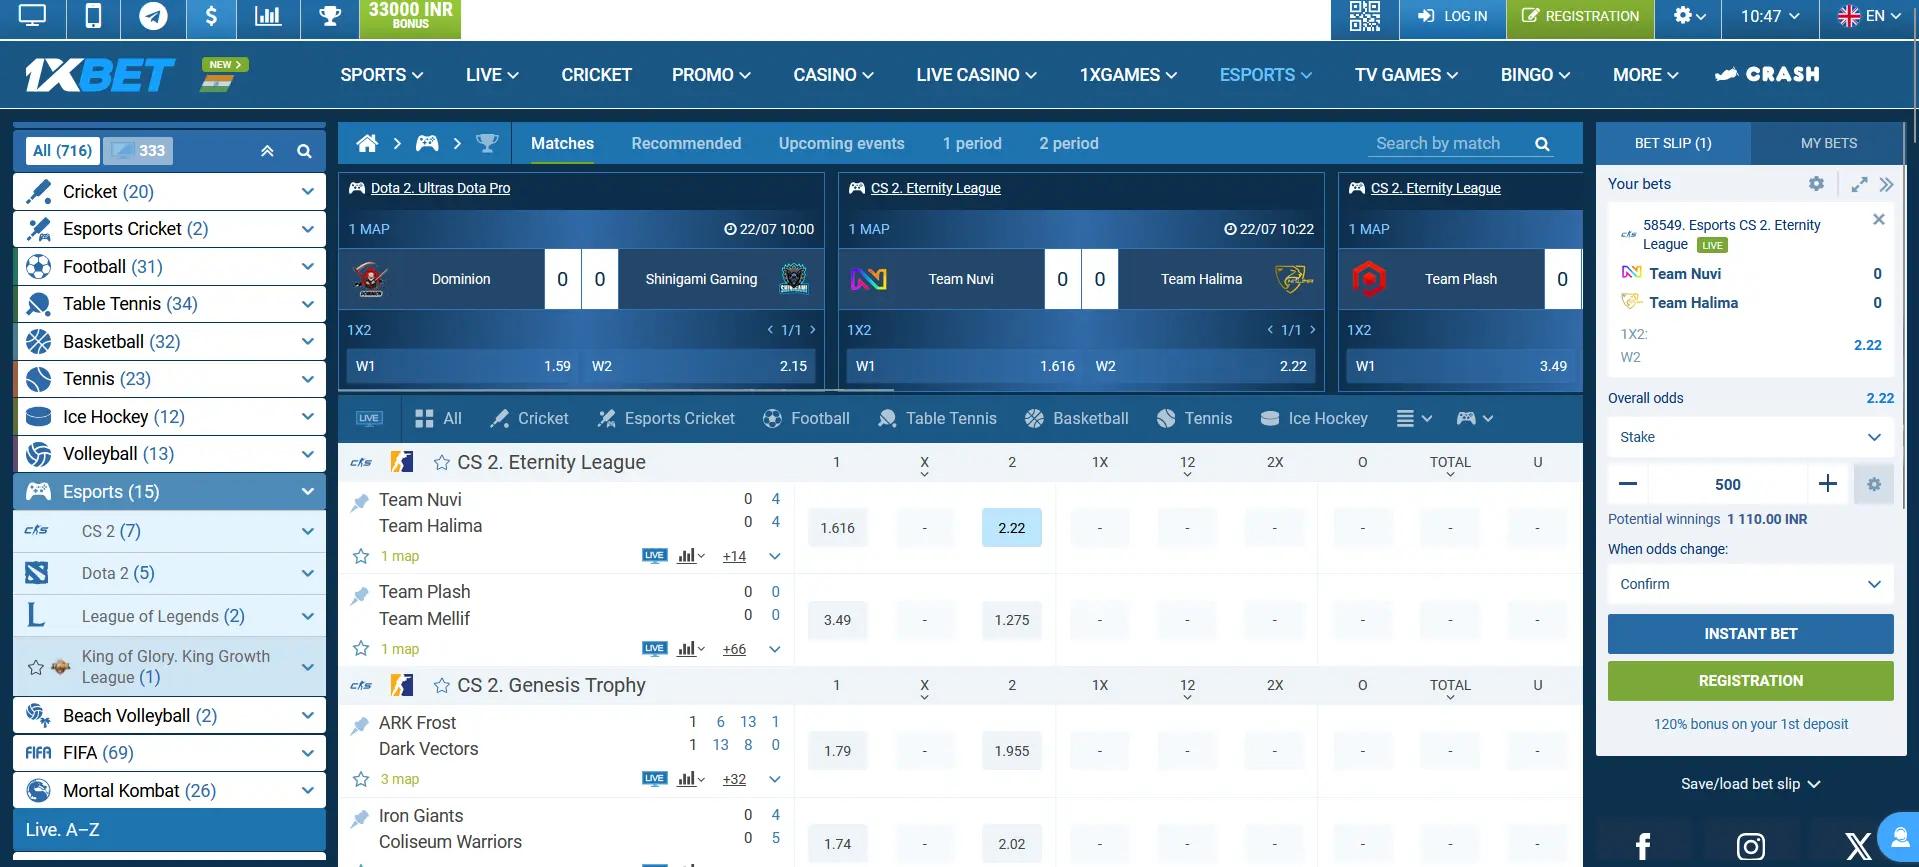The image size is (1919, 867).
Task: Select gamepad icon in breadcrumb
Action: 427,143
